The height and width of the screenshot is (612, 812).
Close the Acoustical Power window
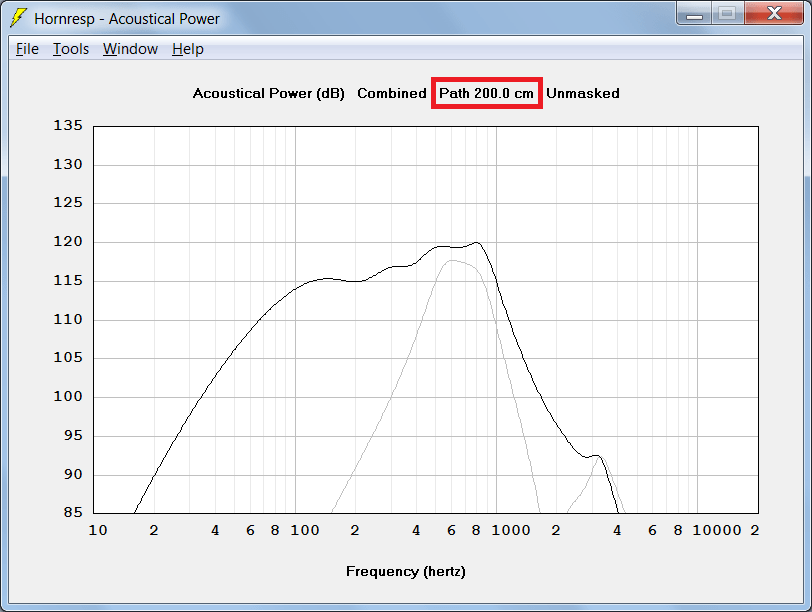click(x=774, y=14)
